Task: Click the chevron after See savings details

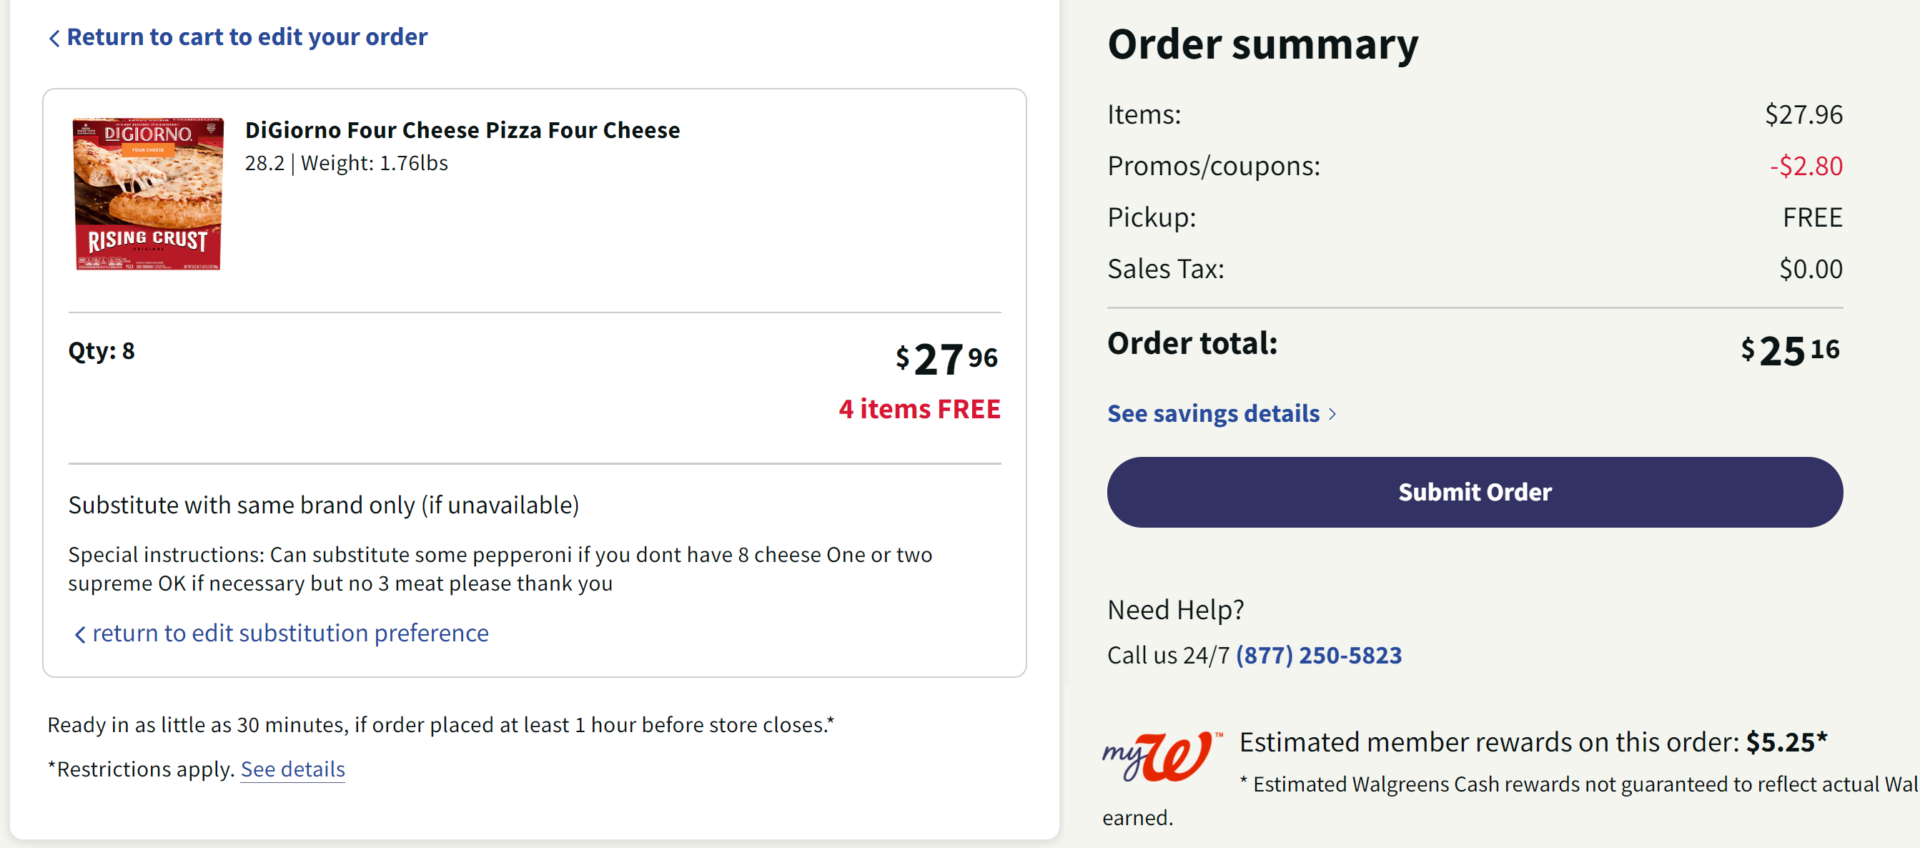Action: pos(1334,413)
